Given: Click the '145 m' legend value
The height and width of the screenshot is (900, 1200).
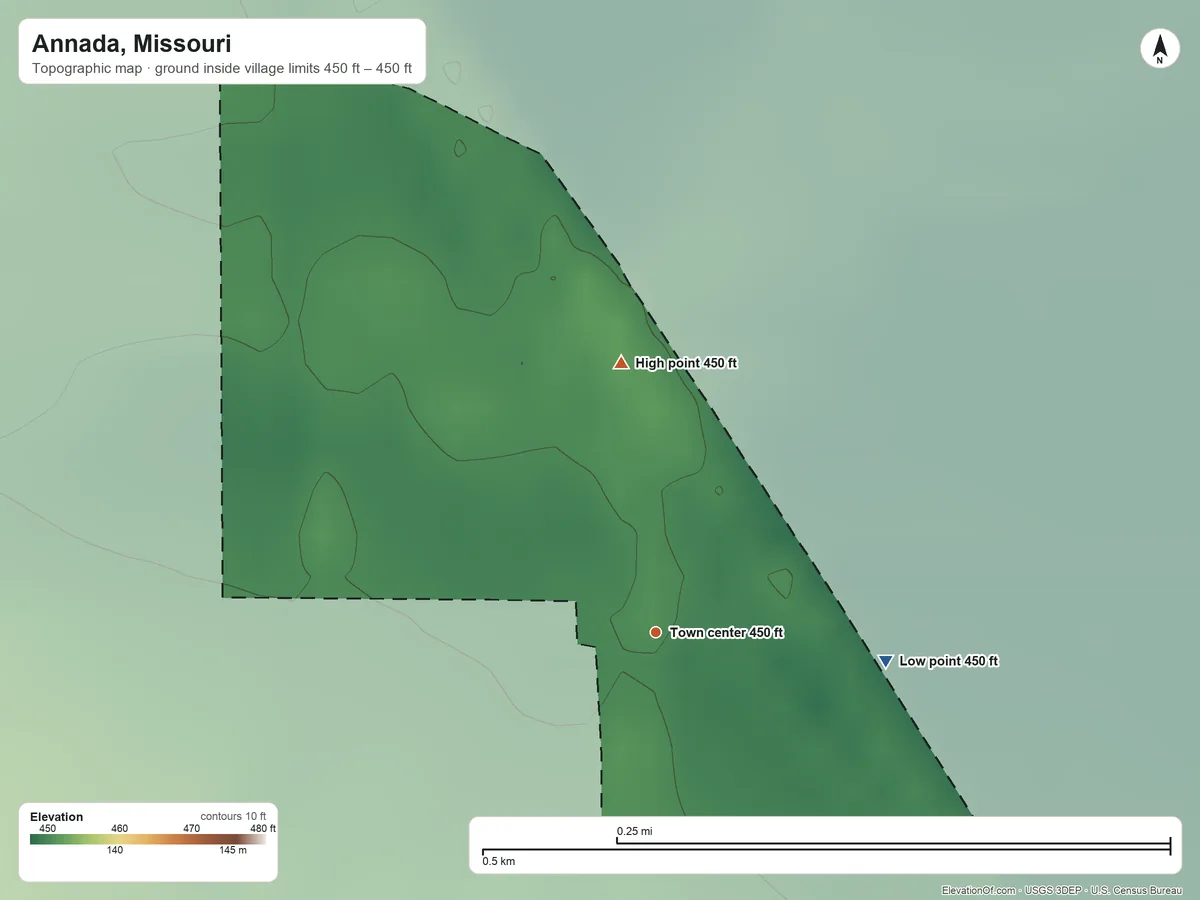Looking at the screenshot, I should tap(233, 851).
